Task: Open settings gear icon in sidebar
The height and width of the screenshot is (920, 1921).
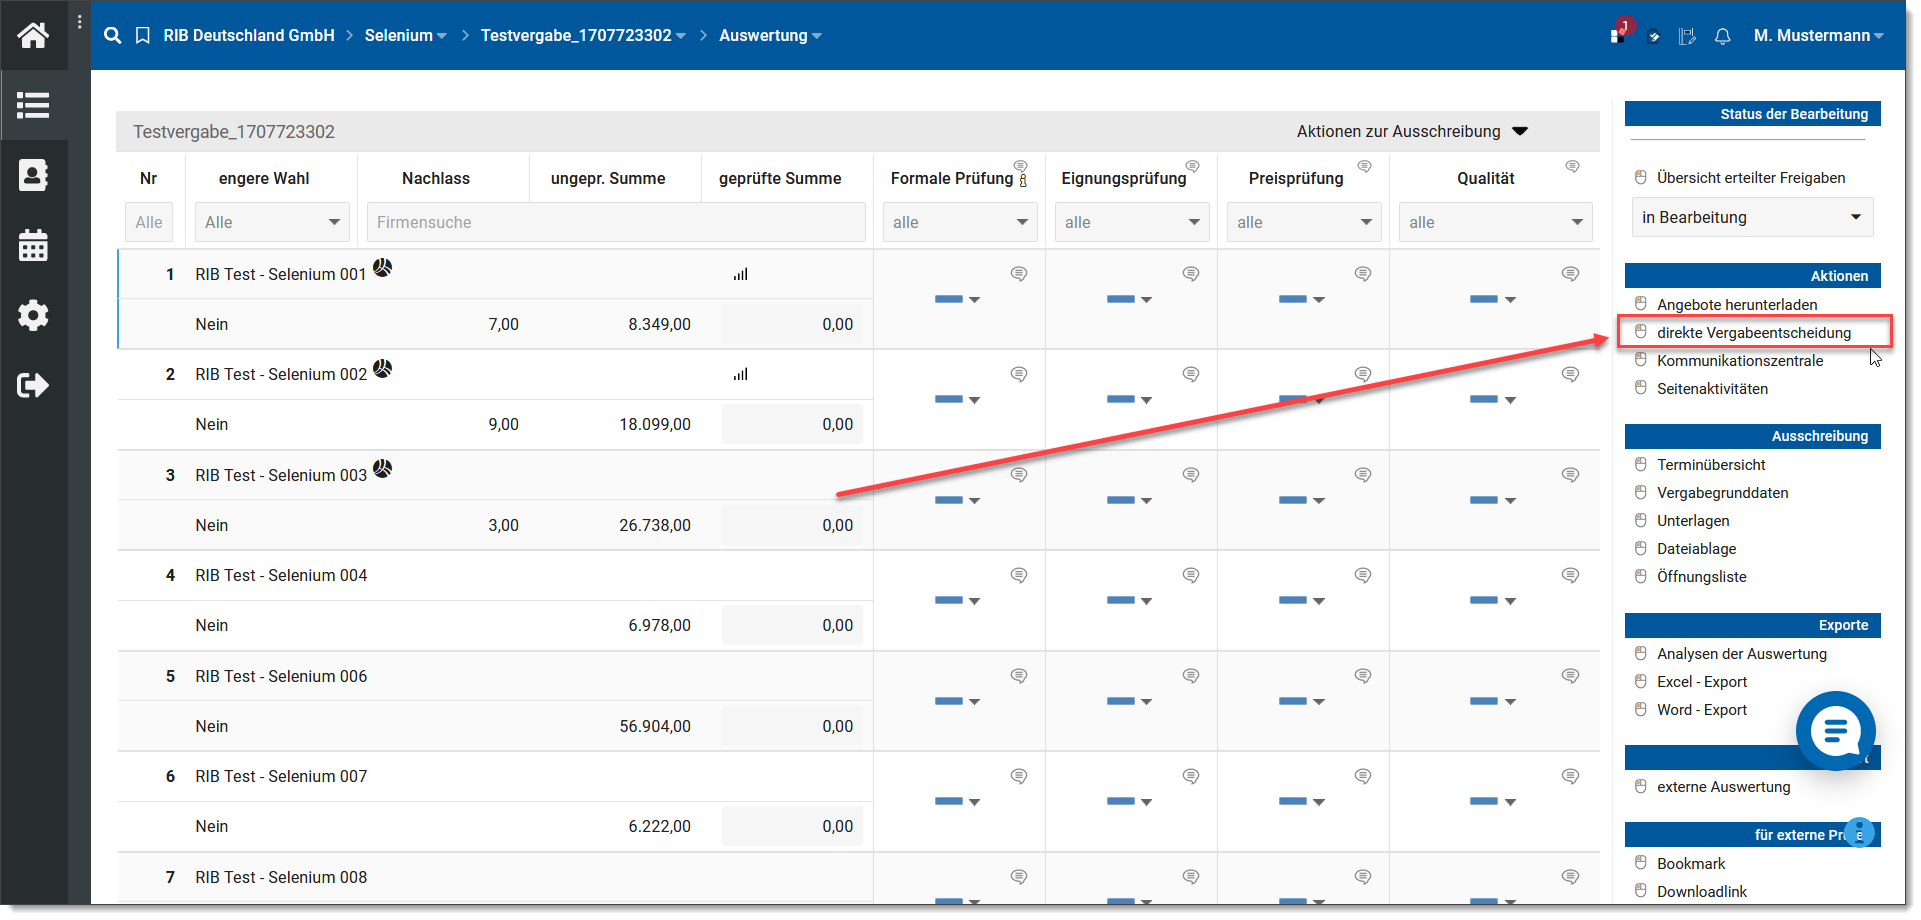Action: tap(33, 315)
